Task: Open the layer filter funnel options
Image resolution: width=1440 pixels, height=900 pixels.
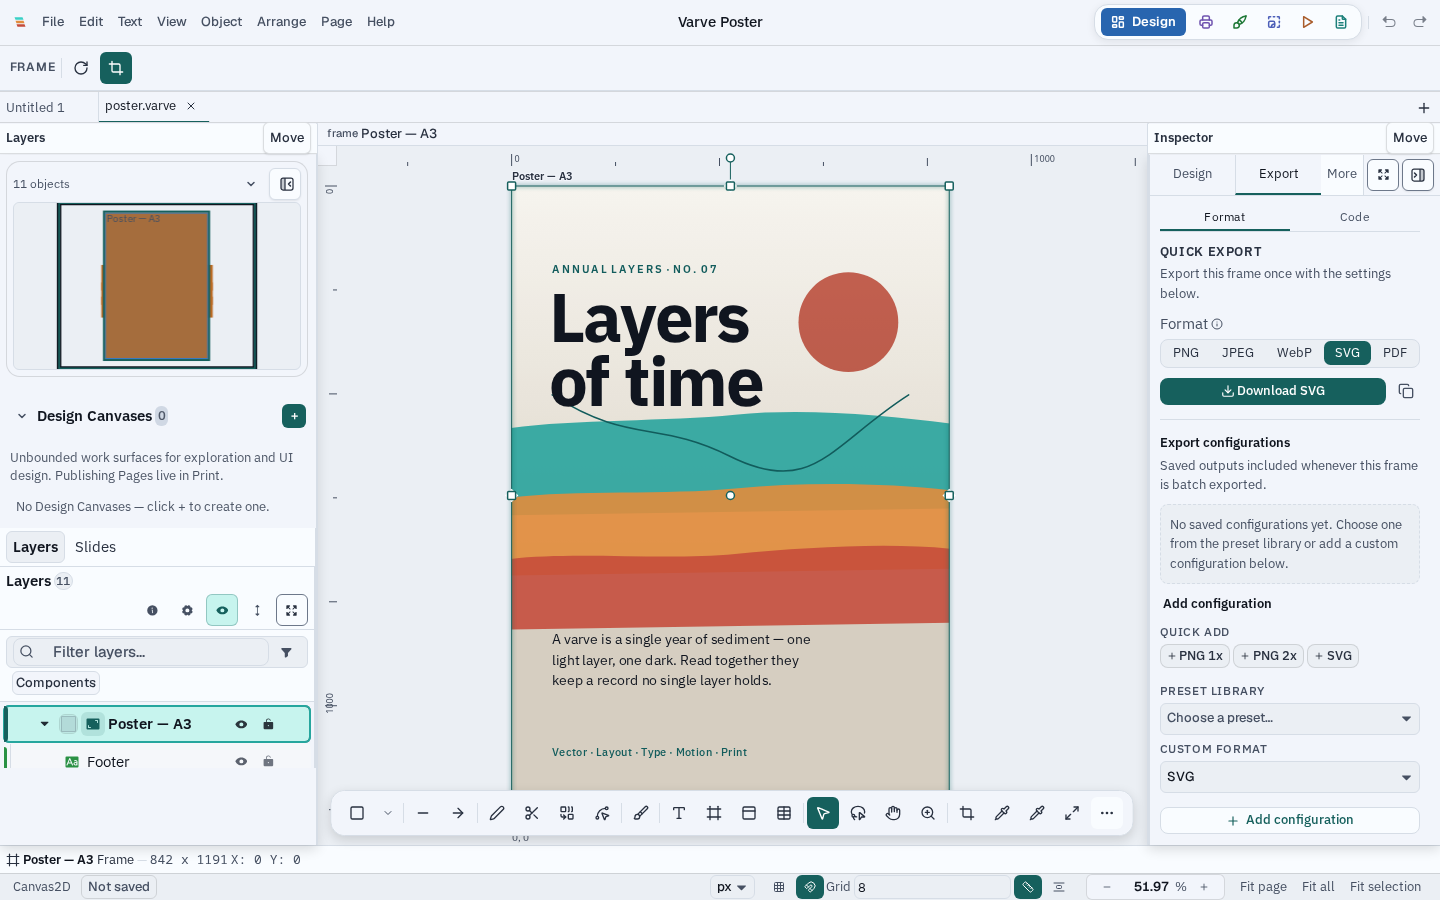Action: pyautogui.click(x=287, y=652)
